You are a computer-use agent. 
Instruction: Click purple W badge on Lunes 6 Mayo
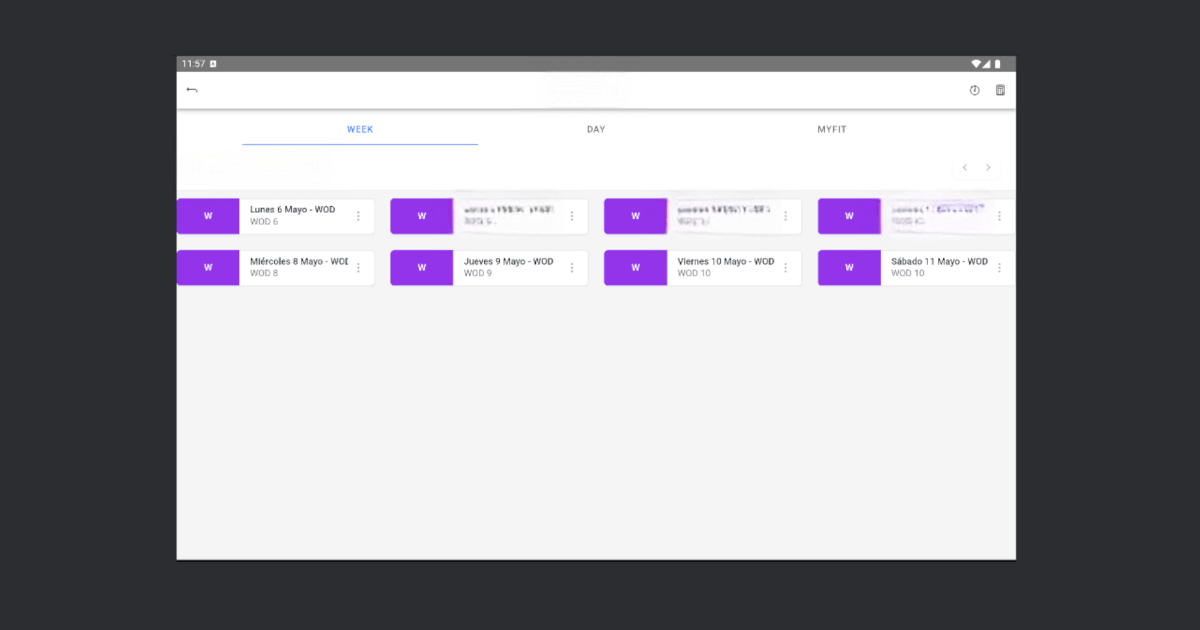tap(208, 216)
